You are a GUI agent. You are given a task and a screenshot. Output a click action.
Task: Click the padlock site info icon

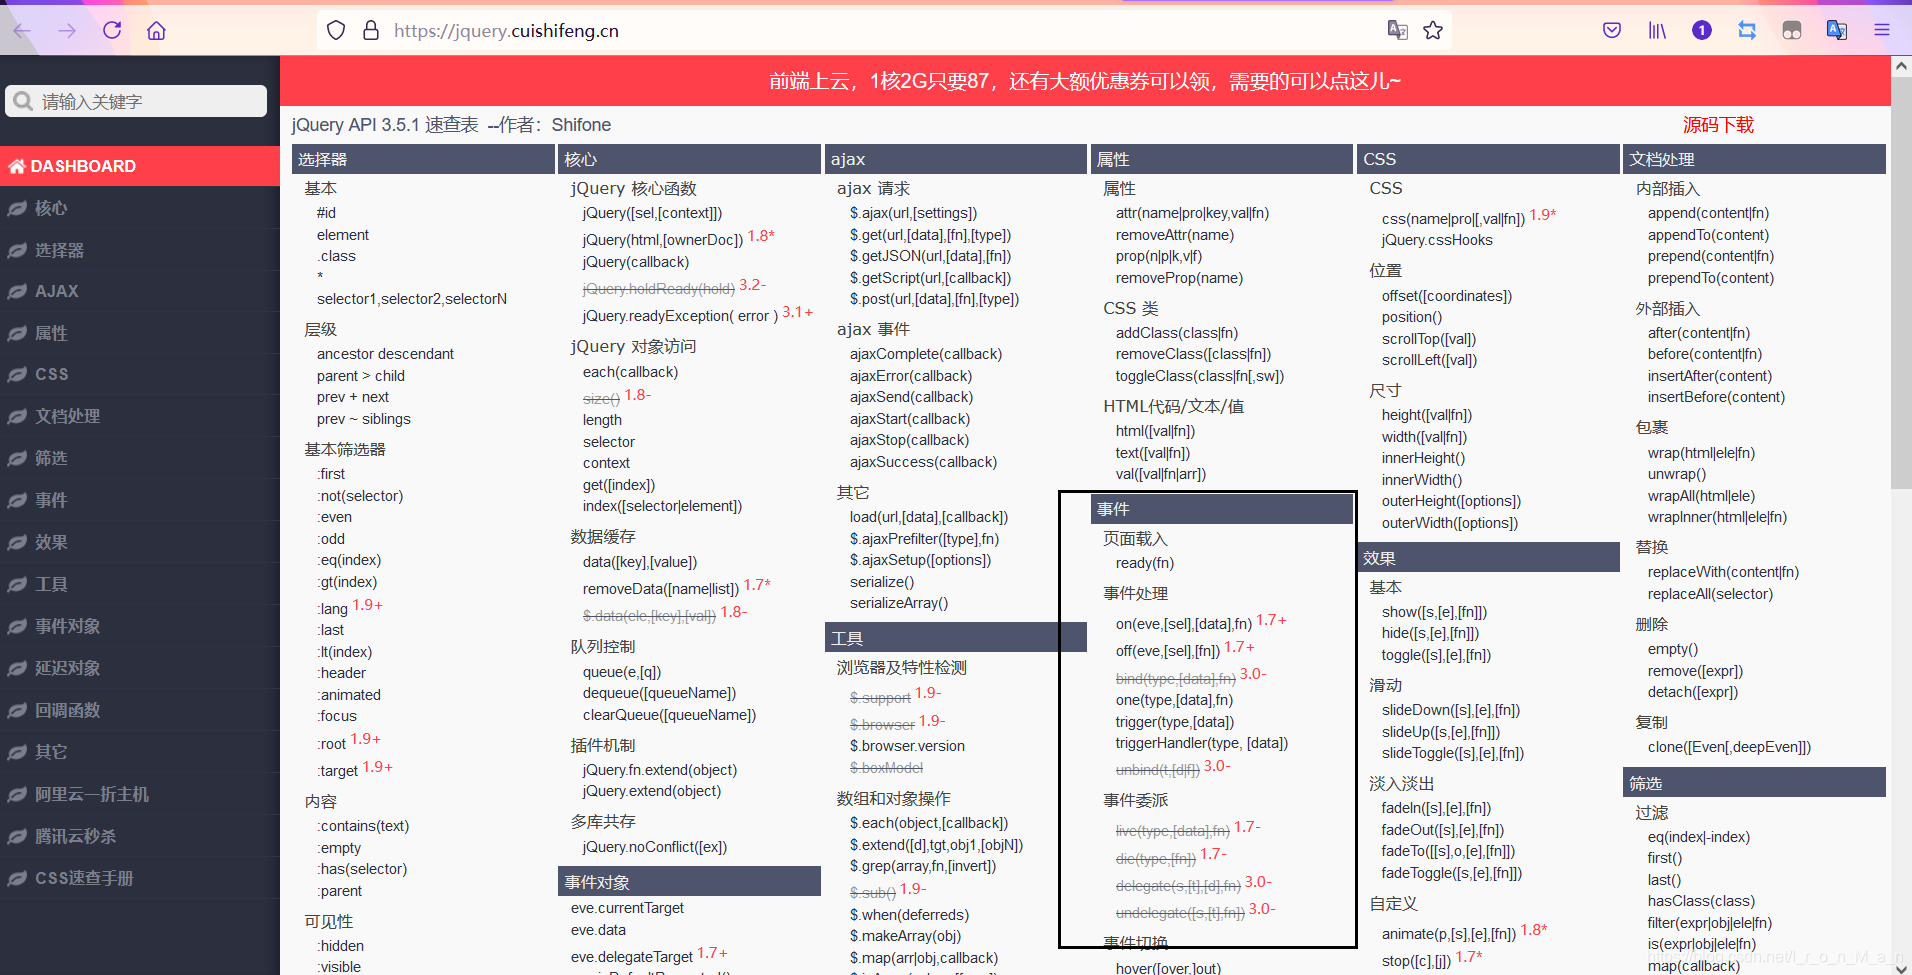pyautogui.click(x=371, y=30)
